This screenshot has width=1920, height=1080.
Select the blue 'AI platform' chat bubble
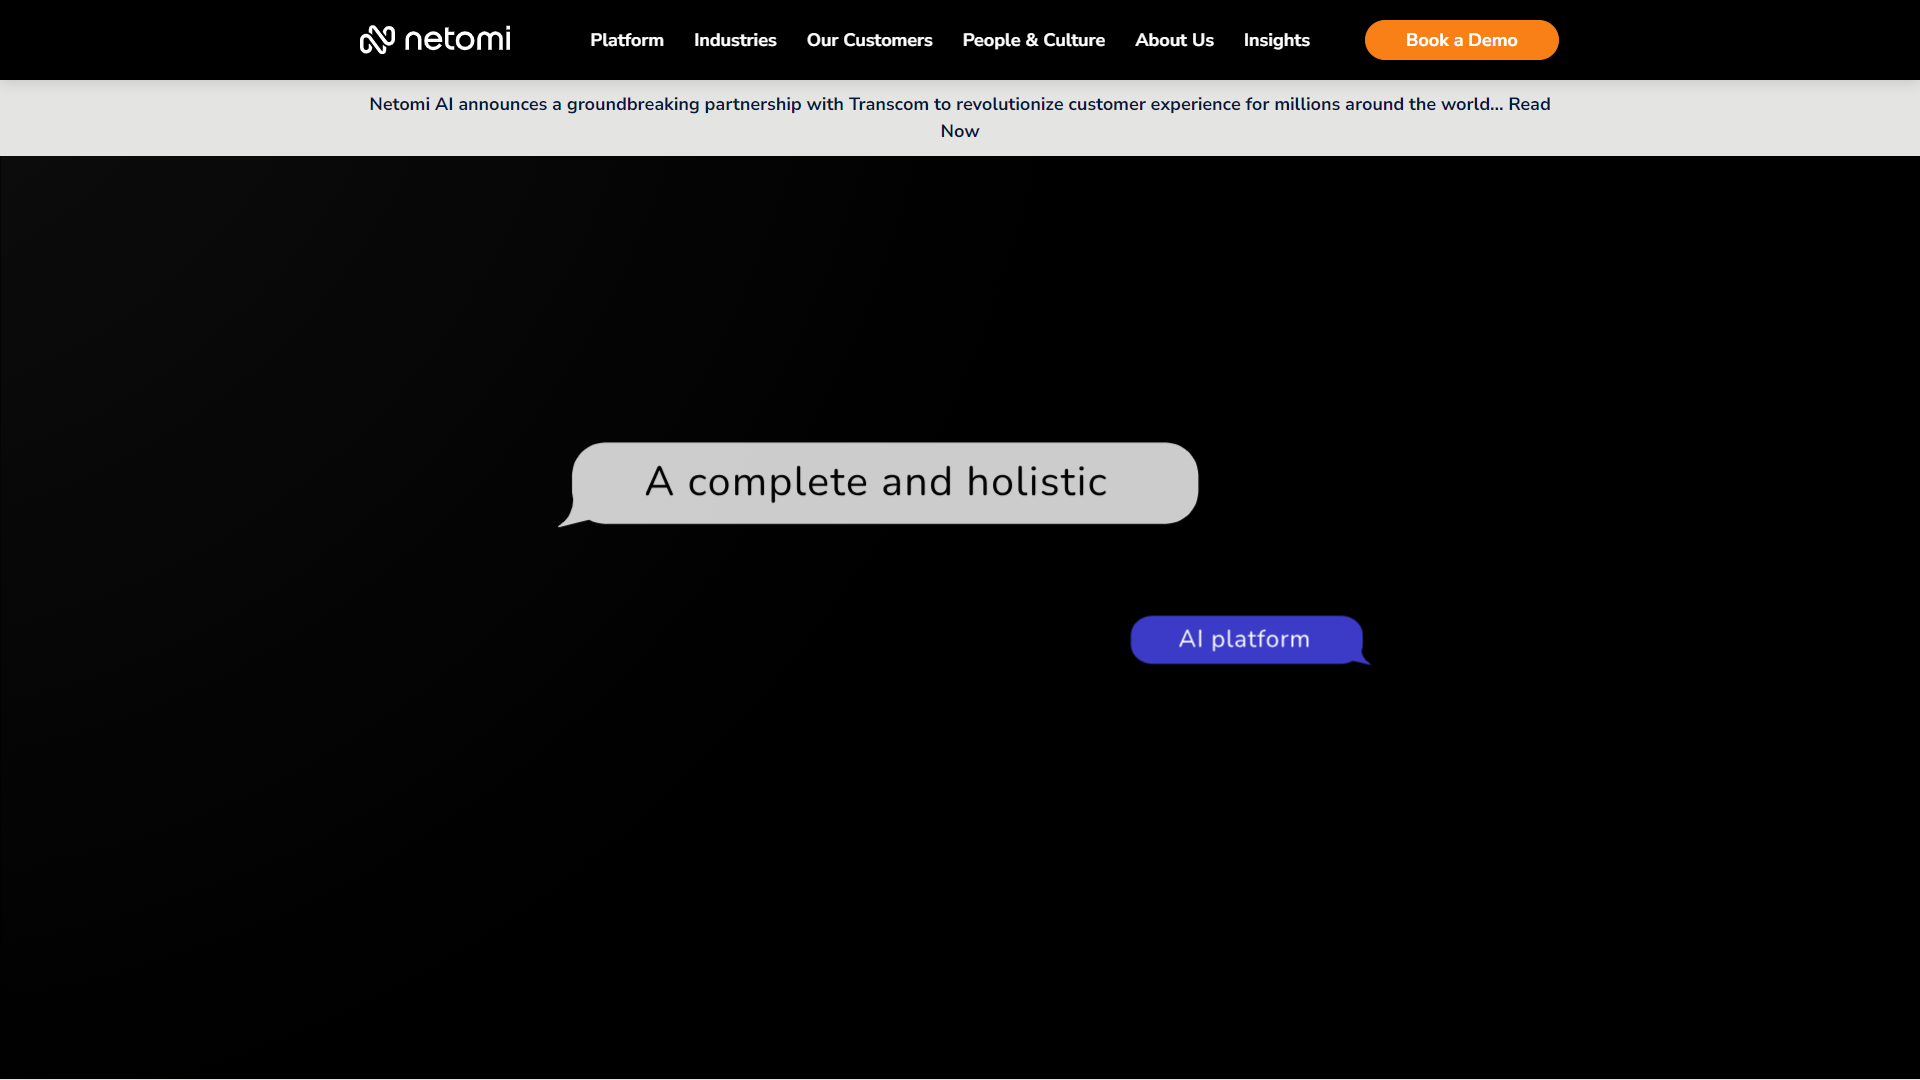(x=1245, y=639)
